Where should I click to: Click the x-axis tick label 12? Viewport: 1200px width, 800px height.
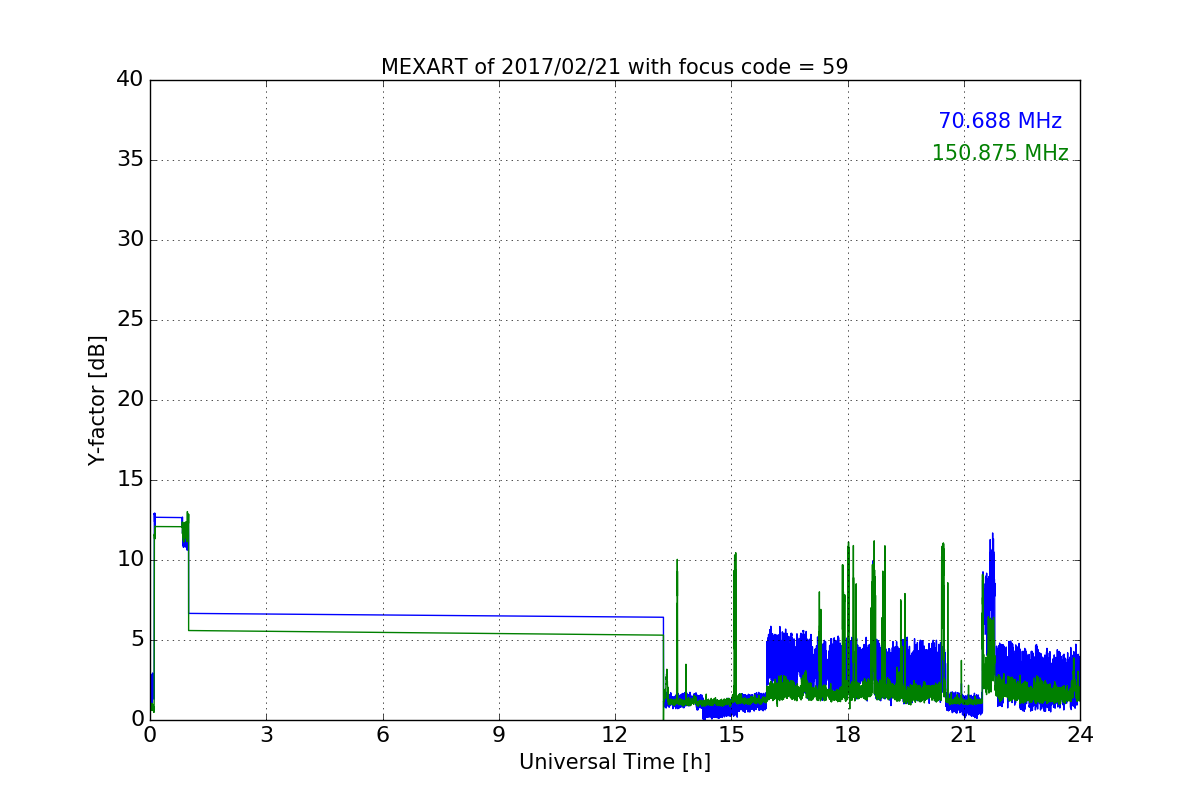[x=615, y=734]
